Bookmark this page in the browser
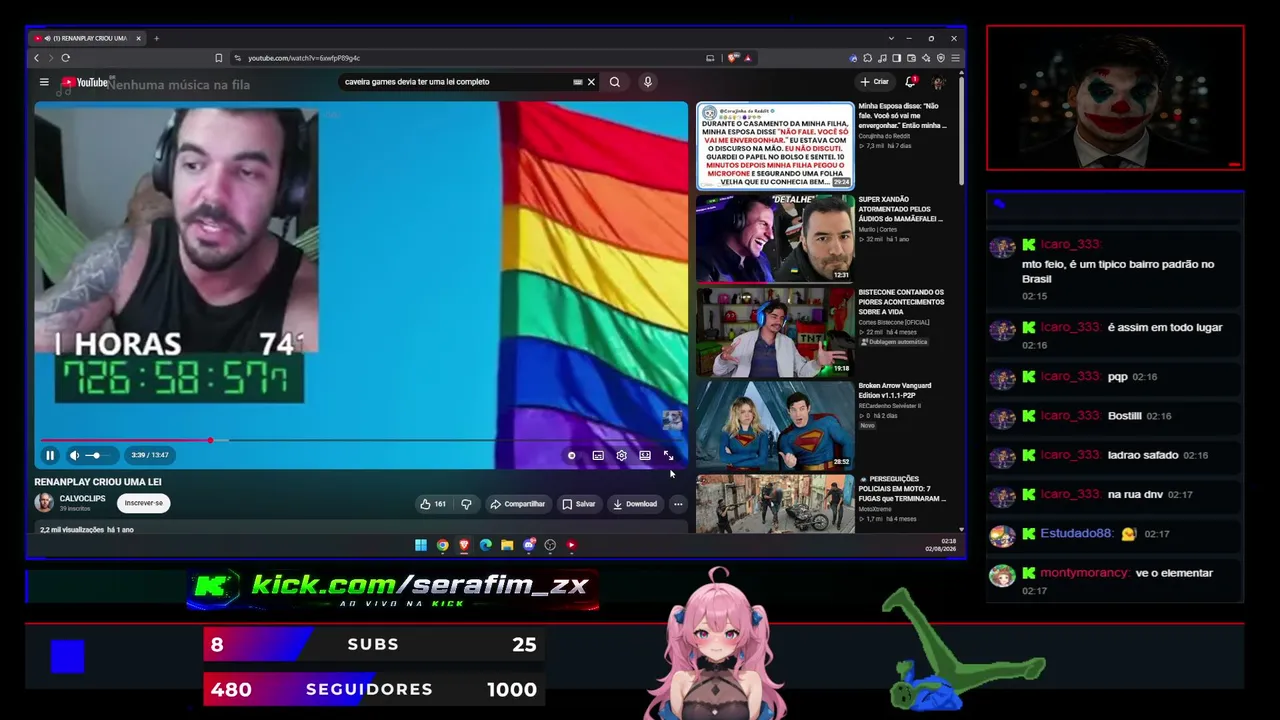The height and width of the screenshot is (720, 1280). pos(219,58)
